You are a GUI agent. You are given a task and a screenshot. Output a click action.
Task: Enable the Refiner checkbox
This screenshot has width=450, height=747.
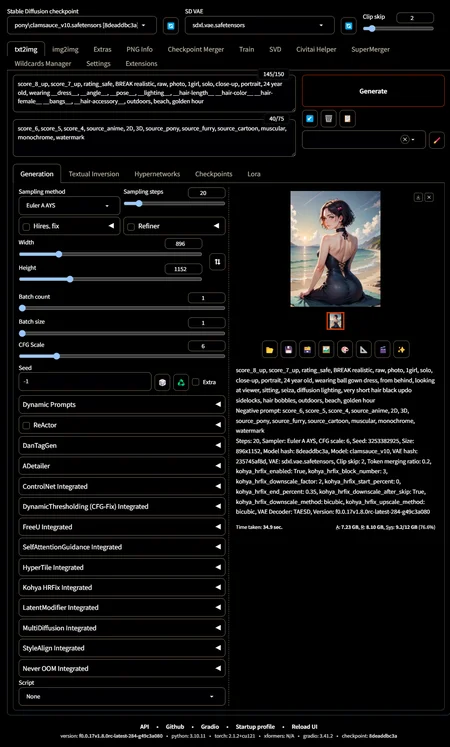click(131, 227)
